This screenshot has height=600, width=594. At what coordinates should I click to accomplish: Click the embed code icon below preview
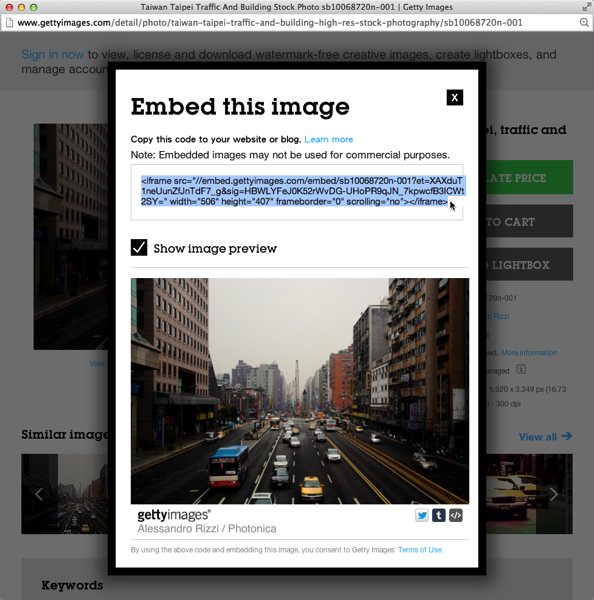coord(455,515)
